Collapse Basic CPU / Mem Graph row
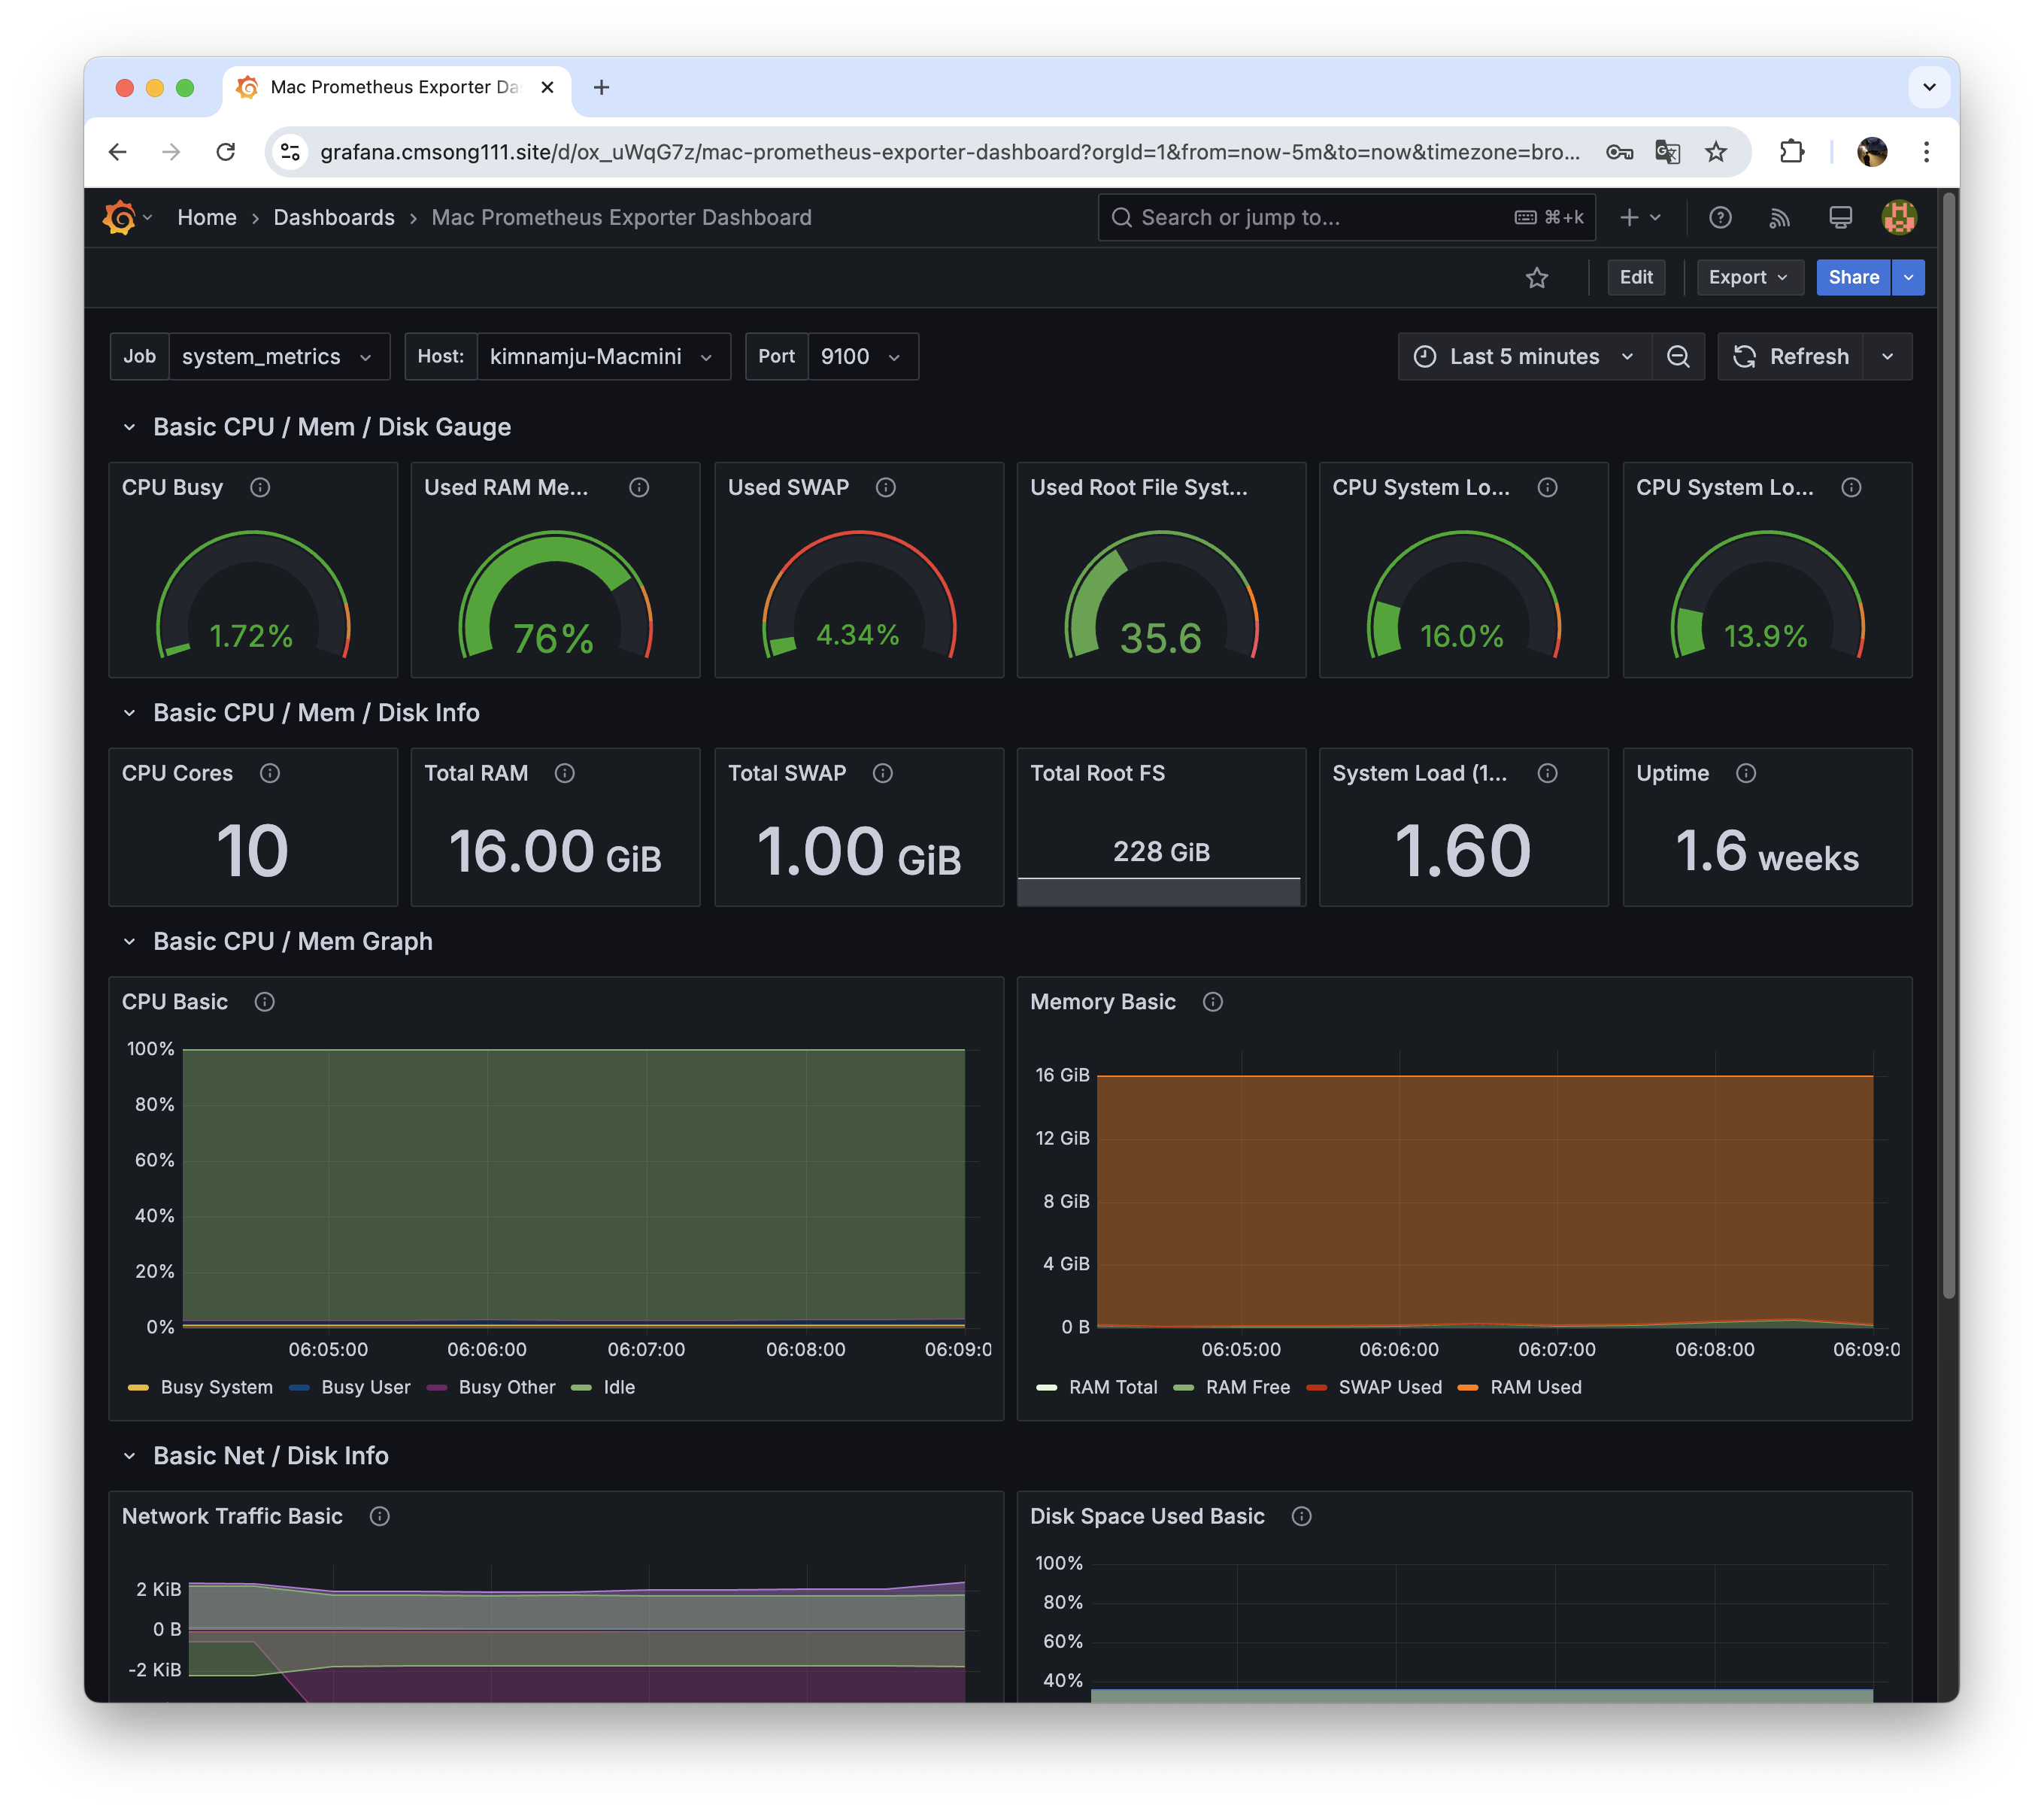Screen dimensions: 2044x1814 (x=129, y=942)
